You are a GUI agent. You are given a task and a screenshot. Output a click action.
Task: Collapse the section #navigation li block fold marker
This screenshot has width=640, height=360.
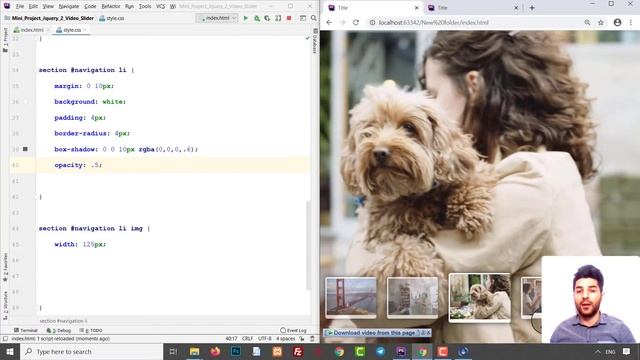36,70
